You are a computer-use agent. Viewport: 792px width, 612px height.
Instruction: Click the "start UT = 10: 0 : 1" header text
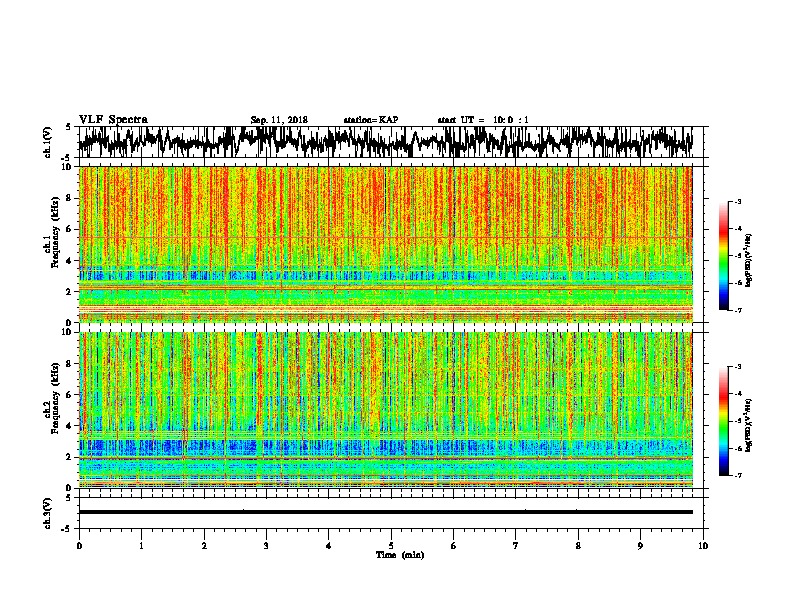tap(483, 120)
